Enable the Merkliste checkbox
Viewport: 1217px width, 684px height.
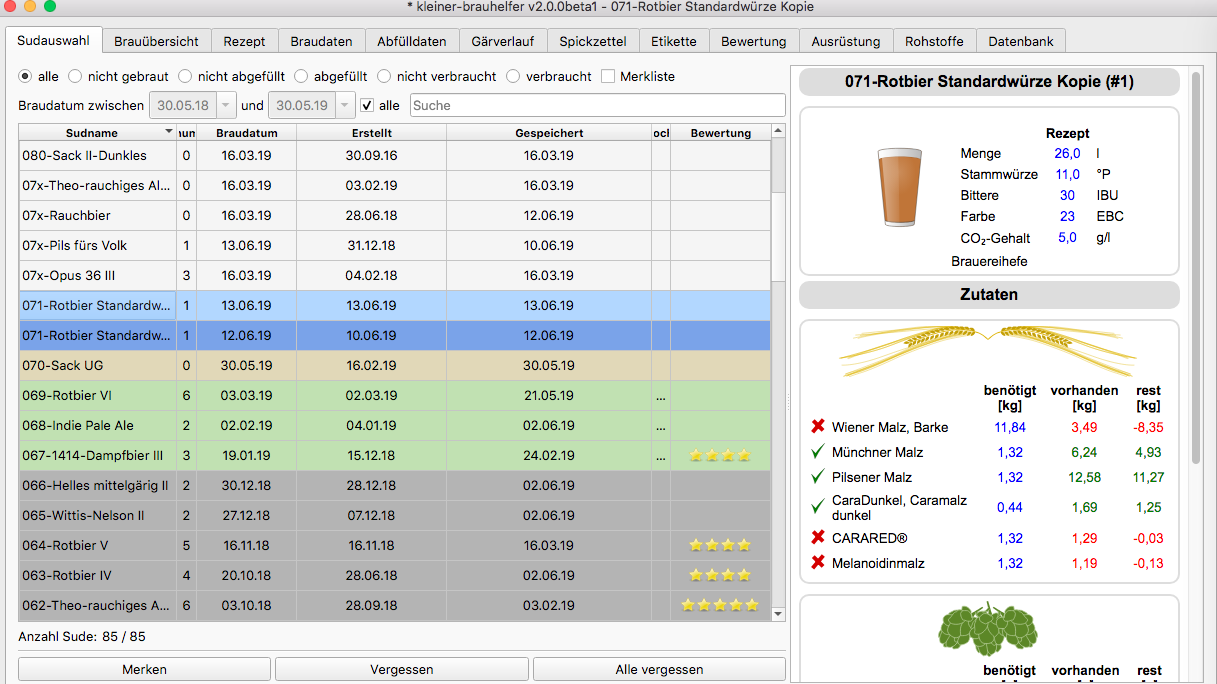click(608, 76)
